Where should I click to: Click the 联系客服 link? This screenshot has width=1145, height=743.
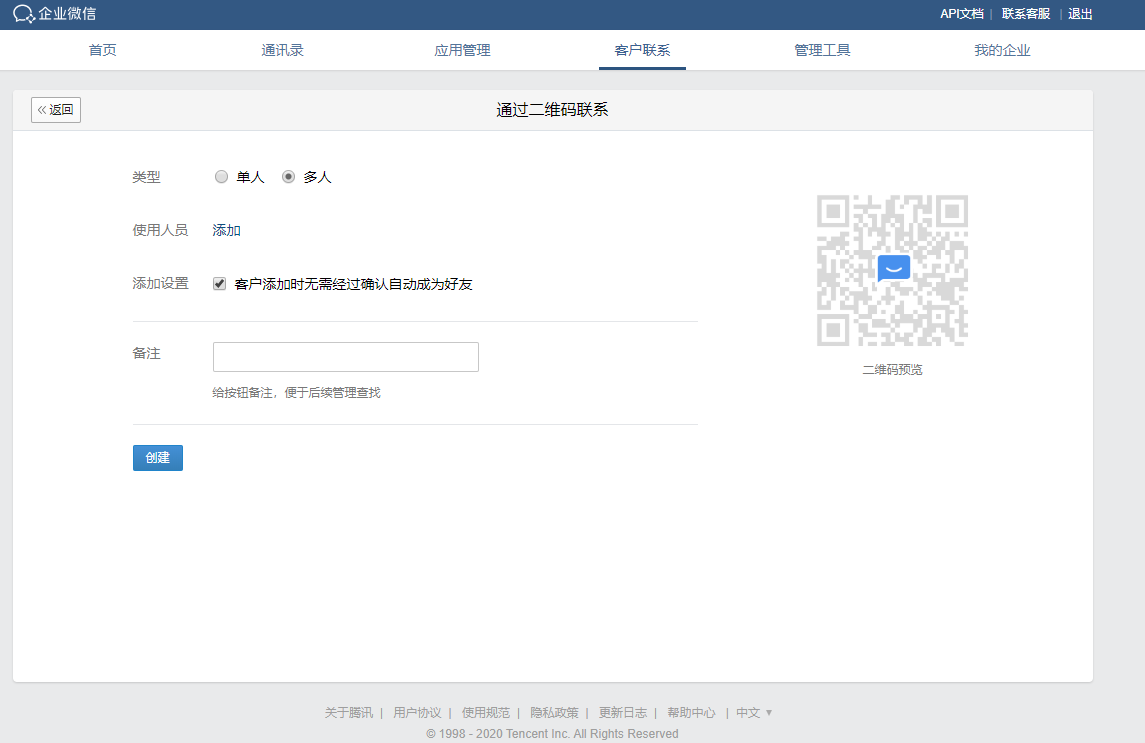tap(1025, 14)
